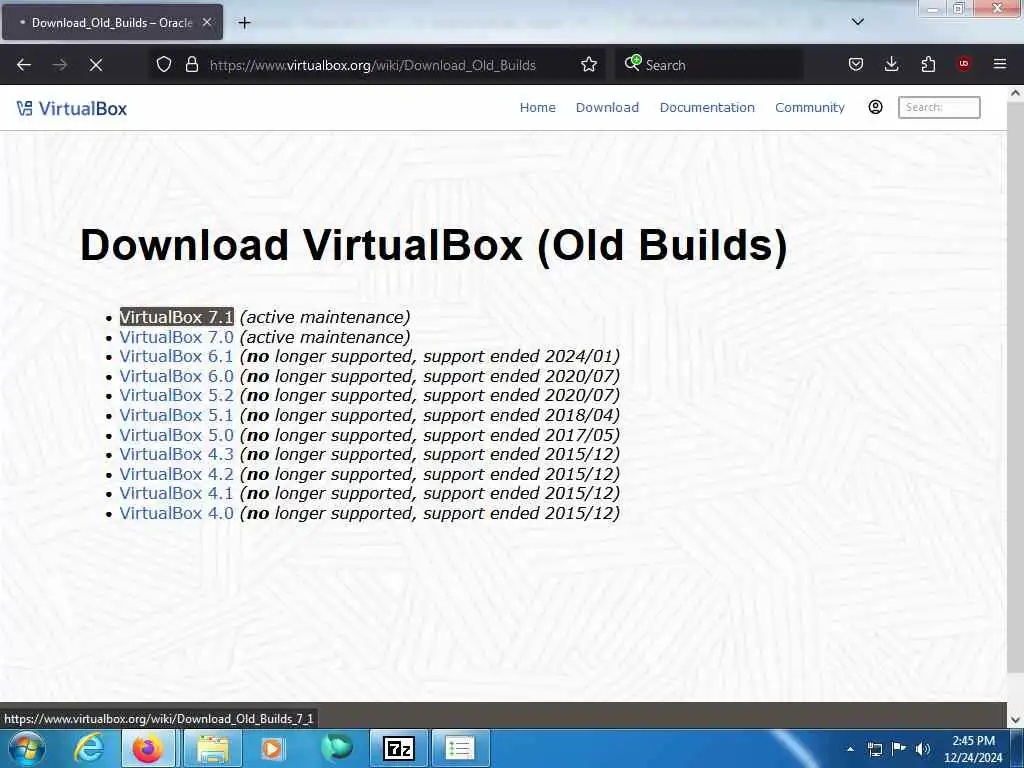The image size is (1024, 768).
Task: Open a new tab with the plus button
Action: (x=244, y=23)
